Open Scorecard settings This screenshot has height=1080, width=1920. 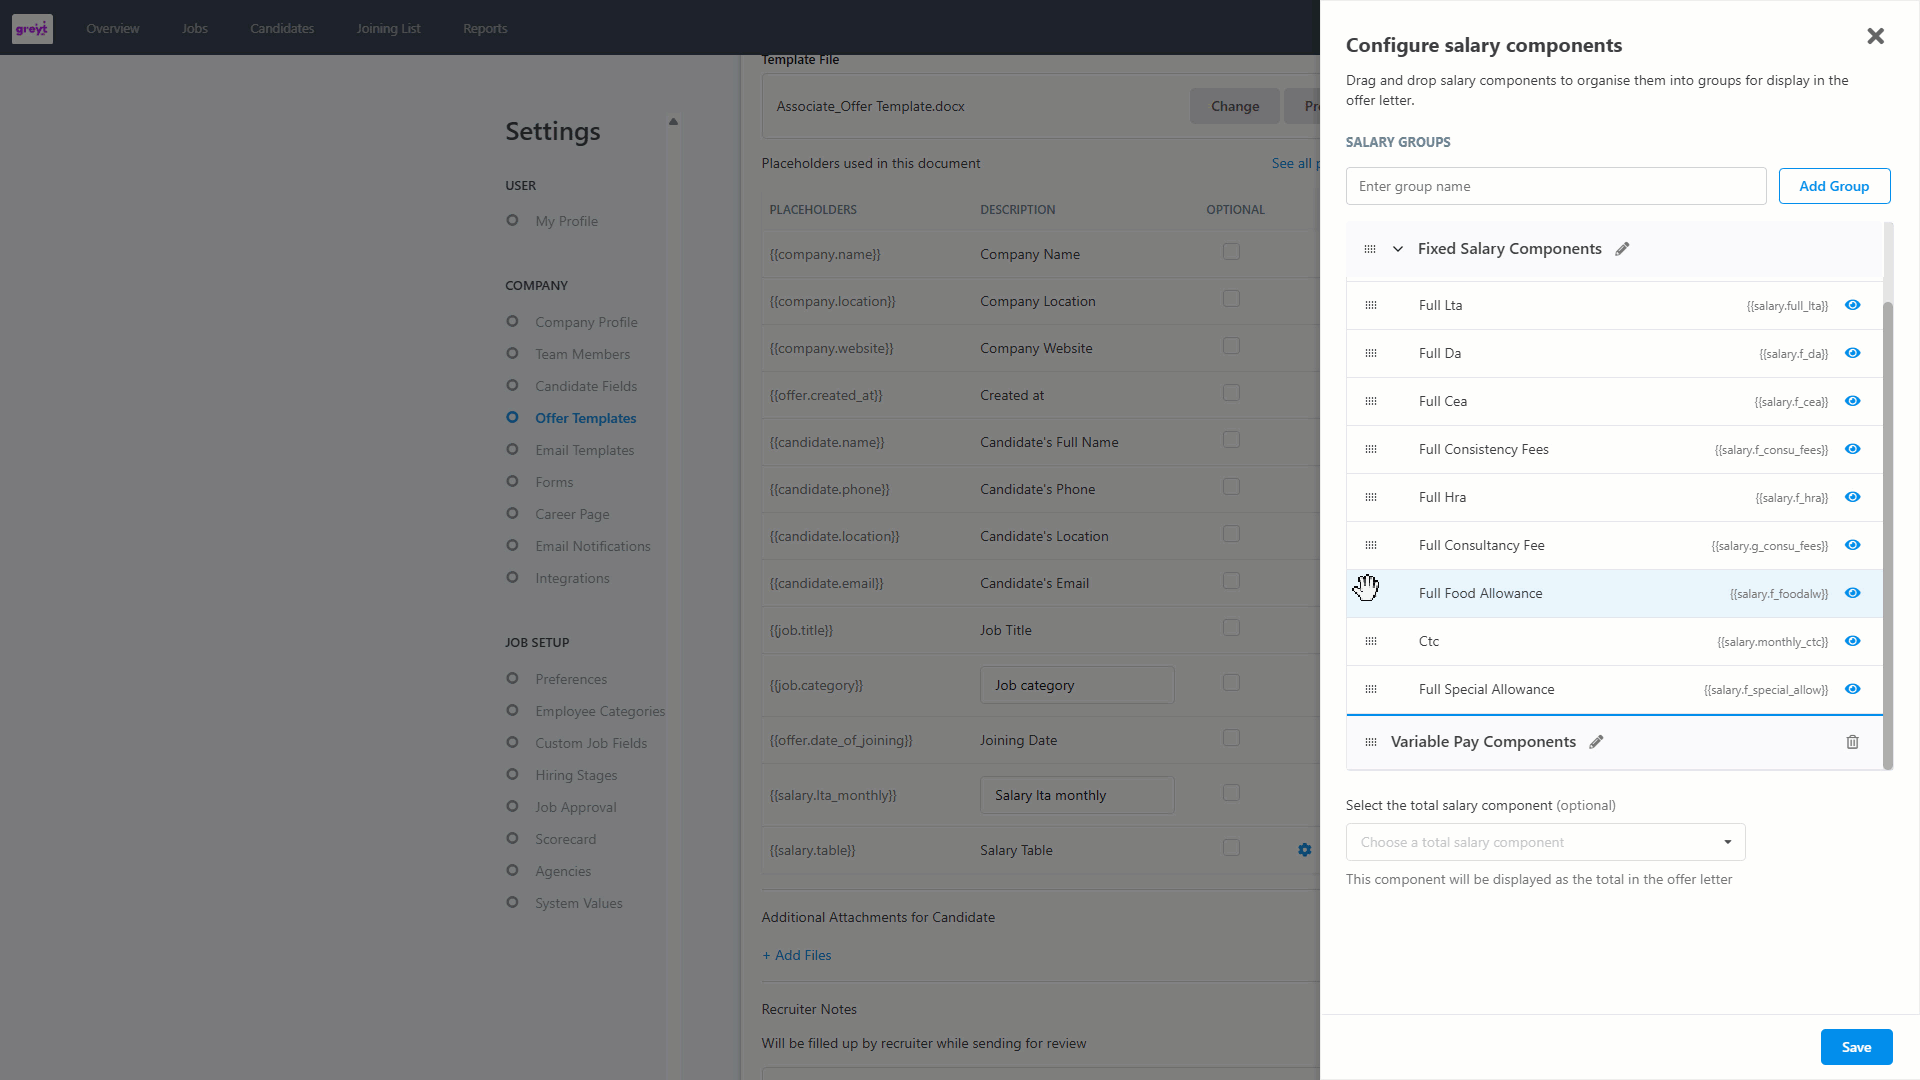(565, 839)
